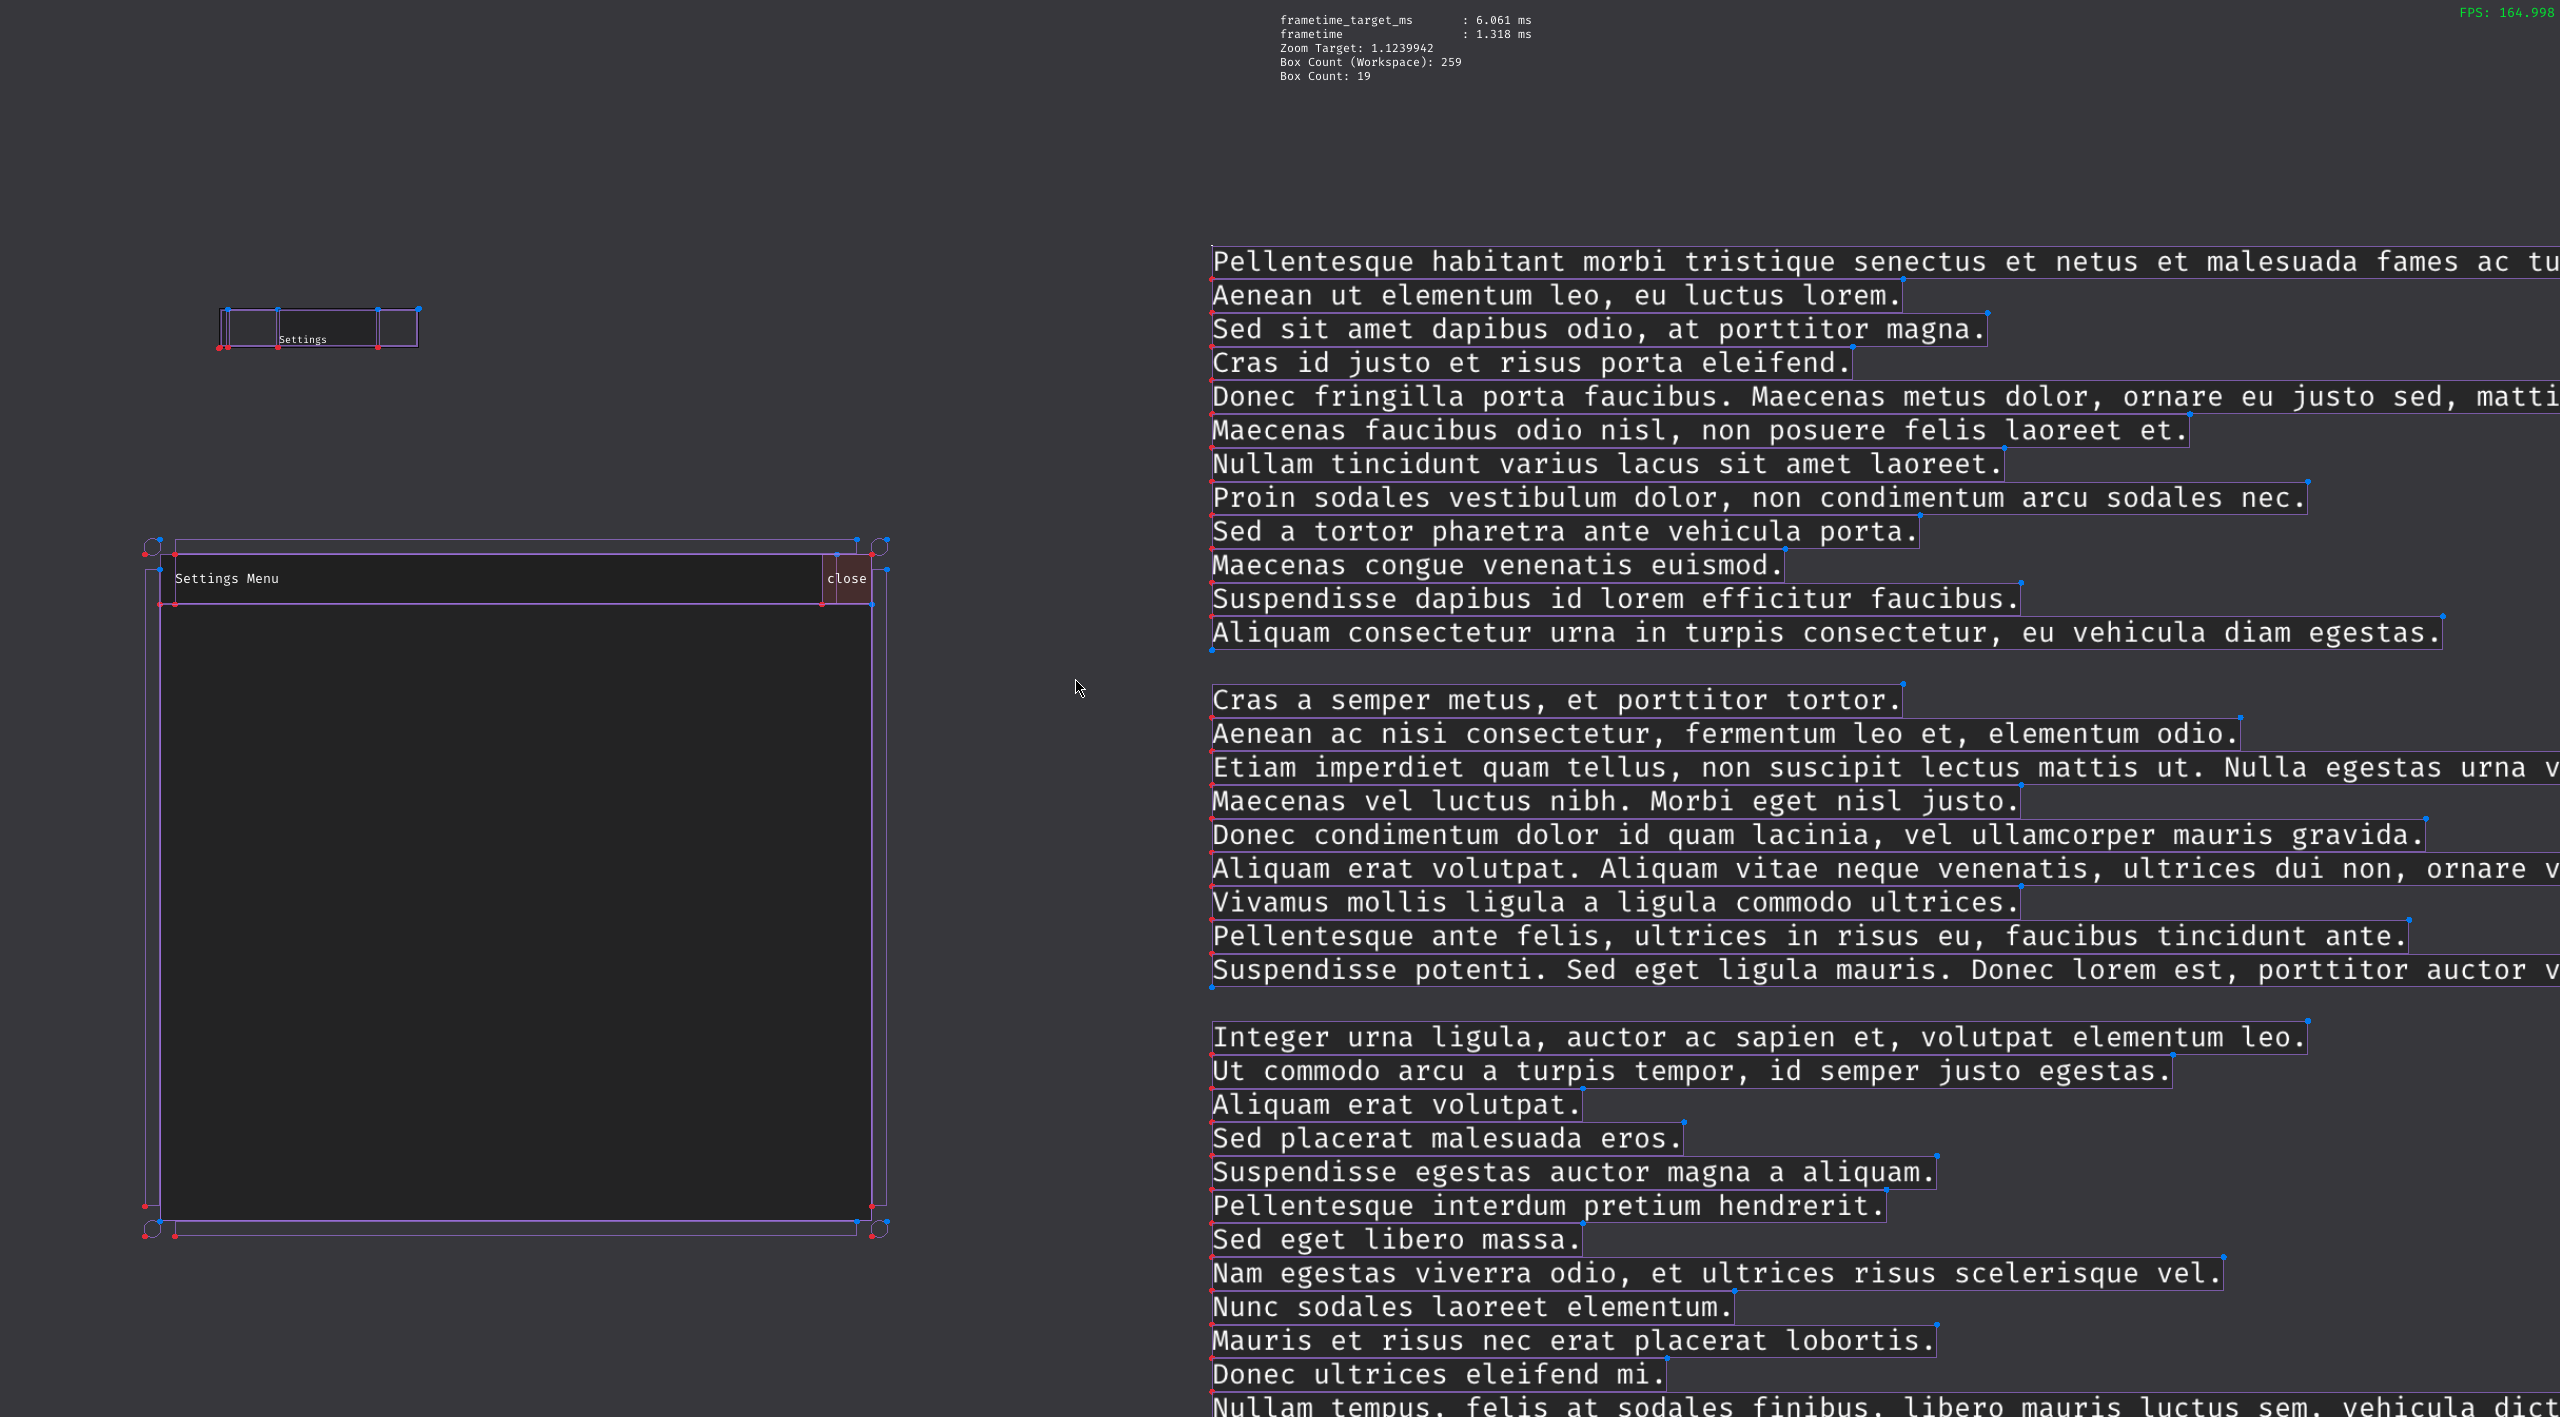Click the empty box left of Settings button
This screenshot has height=1417, width=2560.
[x=252, y=329]
